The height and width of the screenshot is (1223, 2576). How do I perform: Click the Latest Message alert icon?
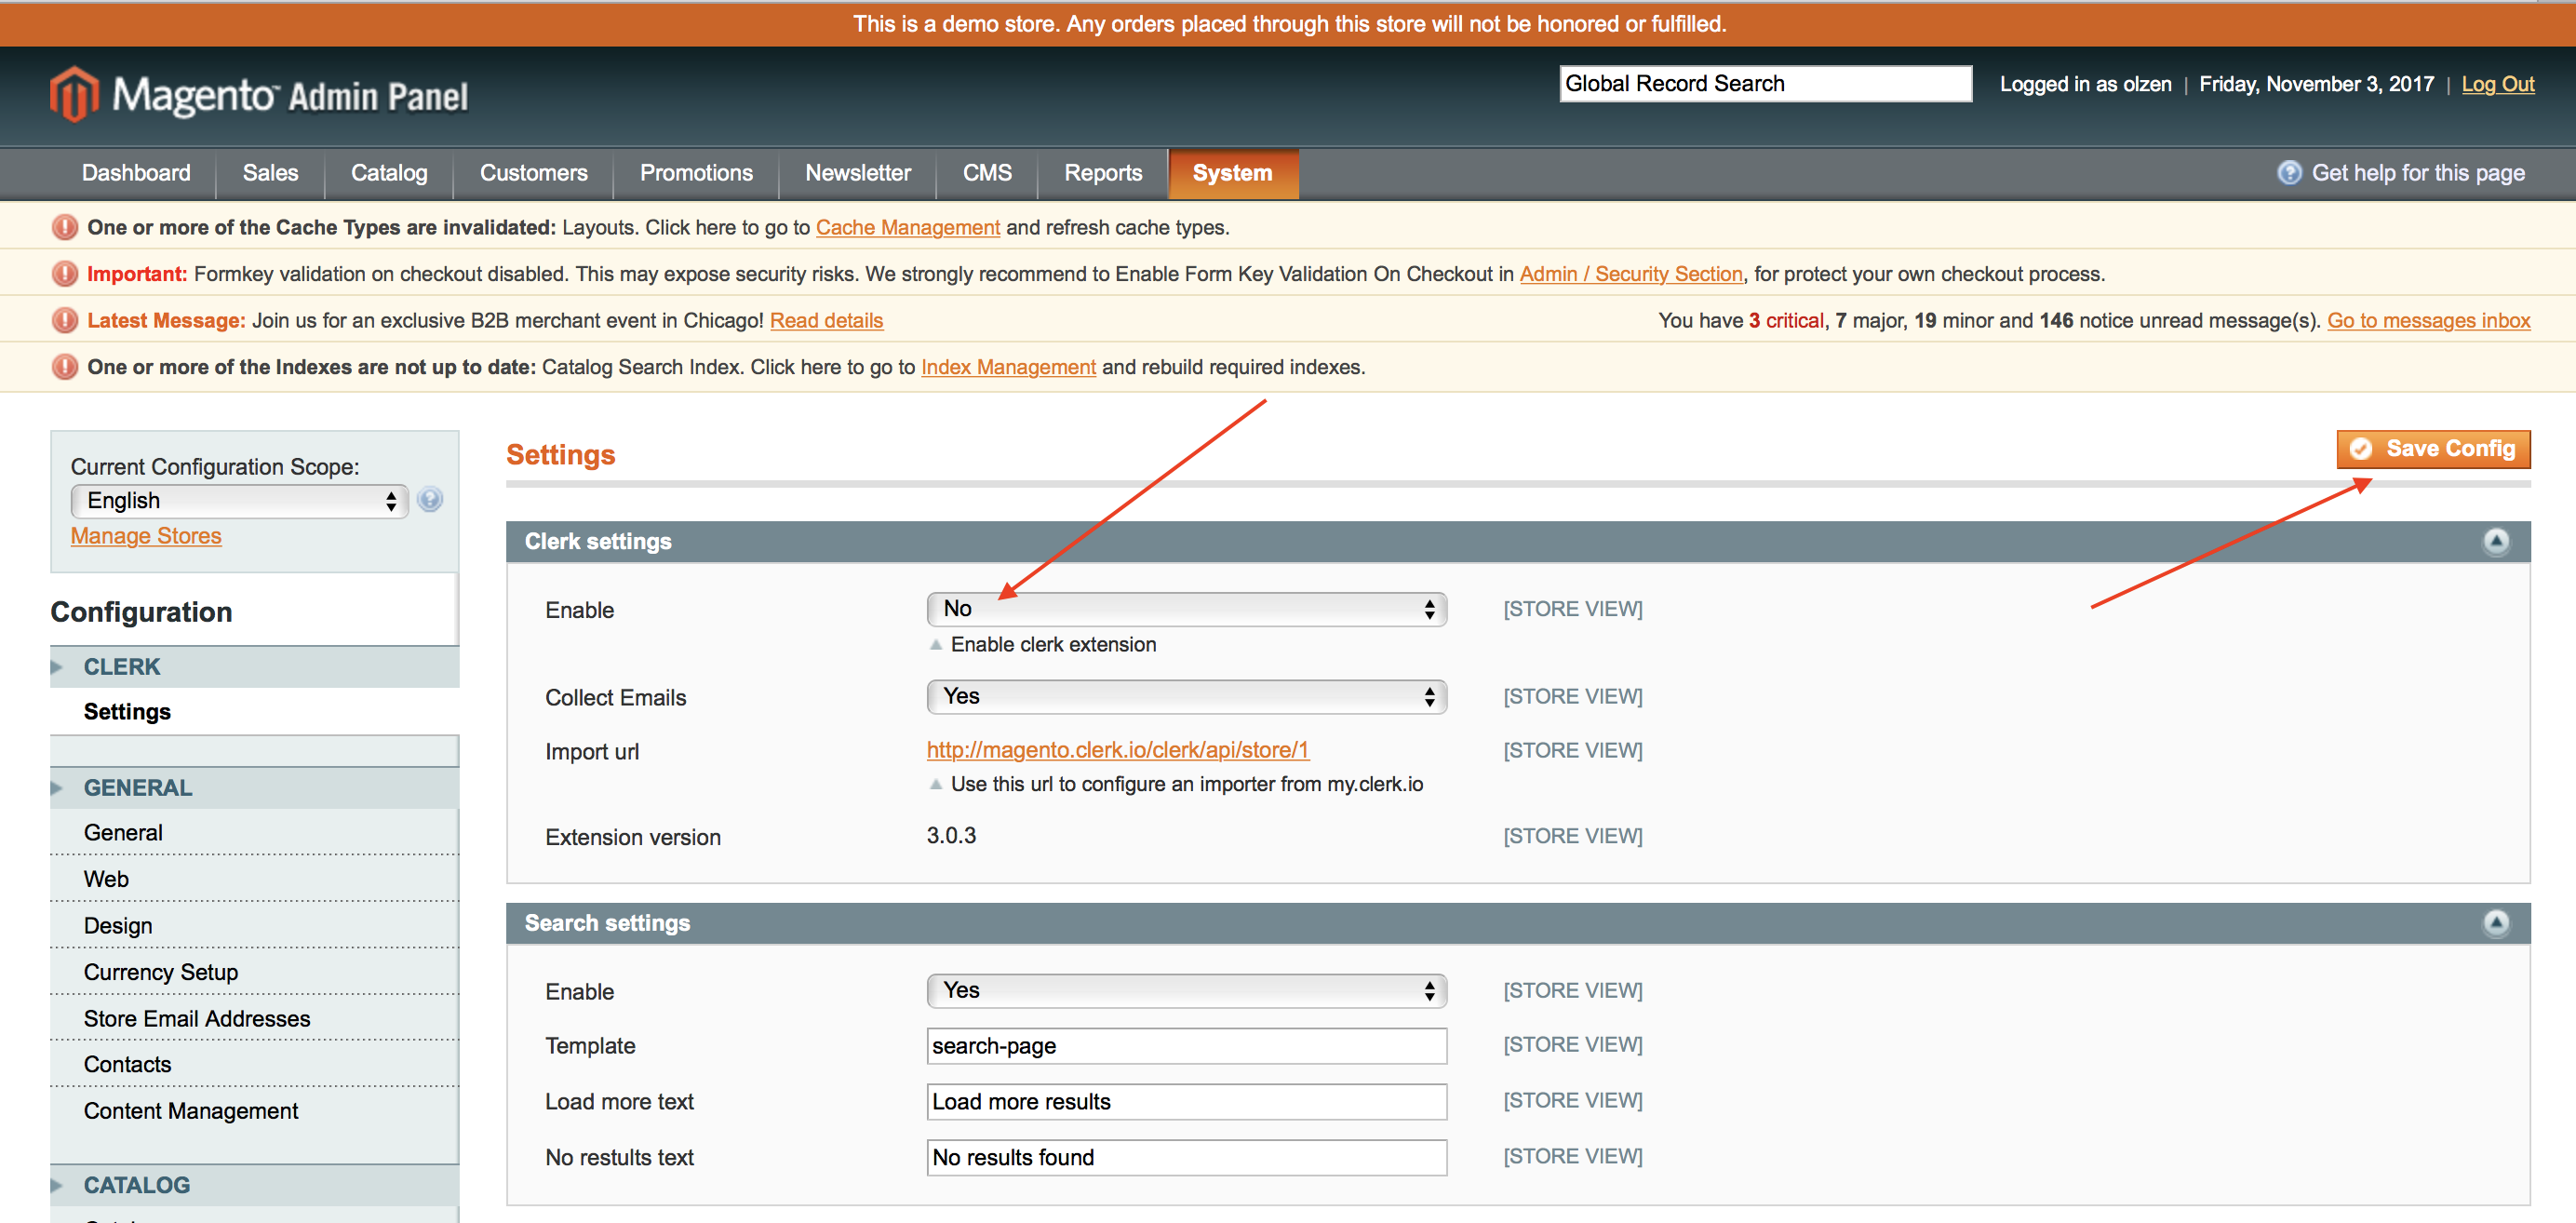tap(65, 321)
